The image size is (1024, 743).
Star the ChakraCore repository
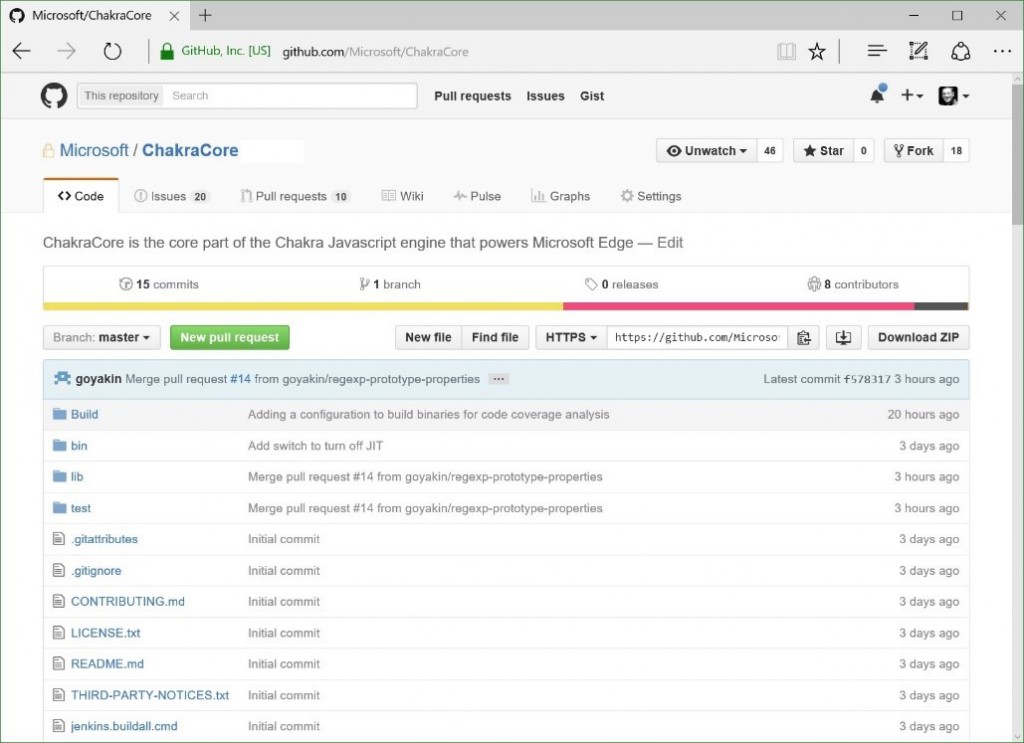tap(824, 150)
